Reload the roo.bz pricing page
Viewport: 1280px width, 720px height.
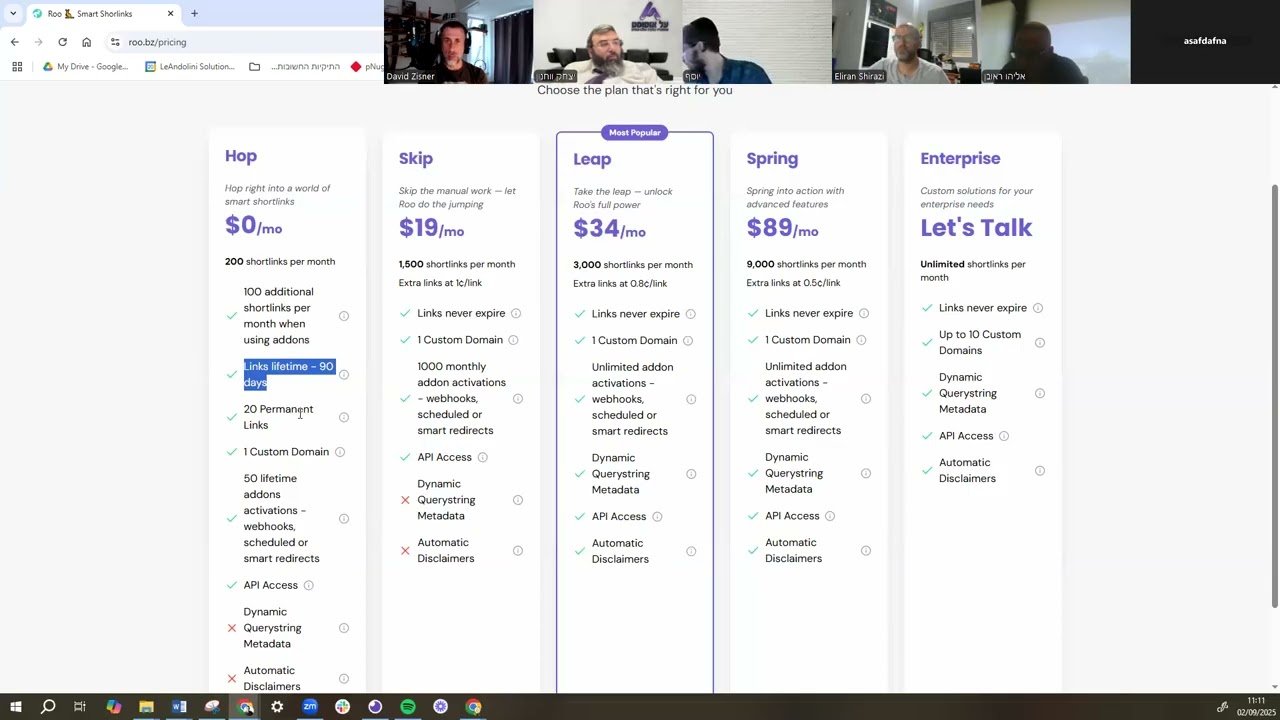pyautogui.click(x=62, y=42)
